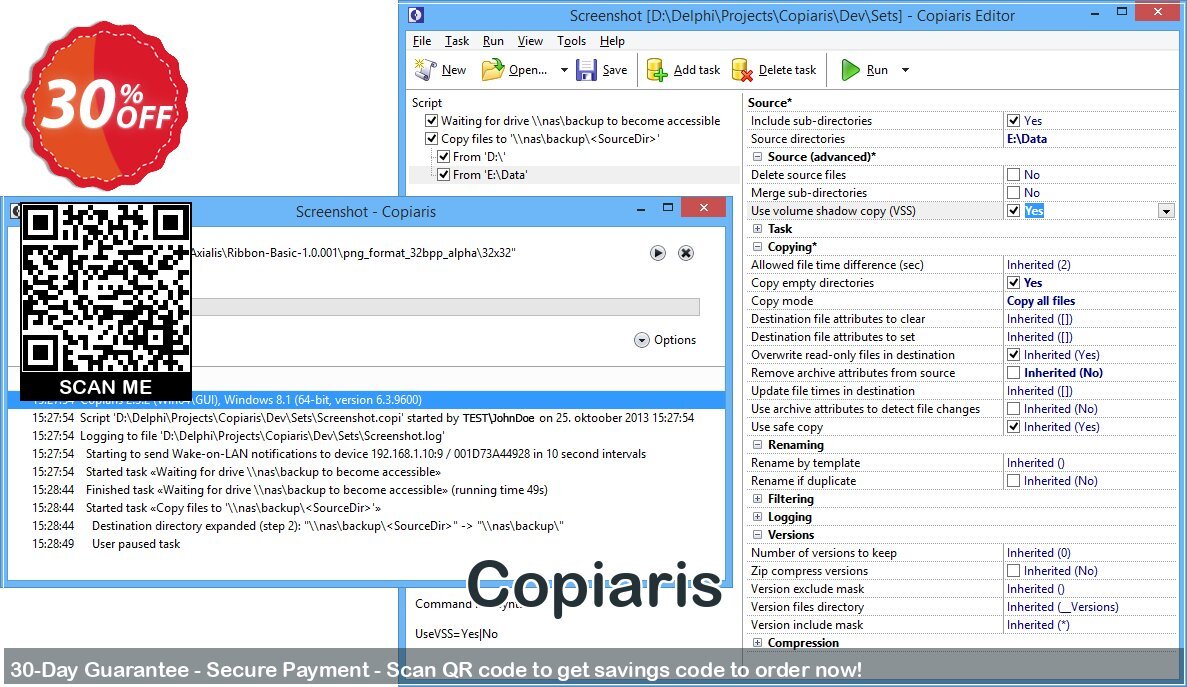Uncheck the Waiting for drive task checkbox
Viewport: 1187px width, 687px height.
tap(431, 120)
